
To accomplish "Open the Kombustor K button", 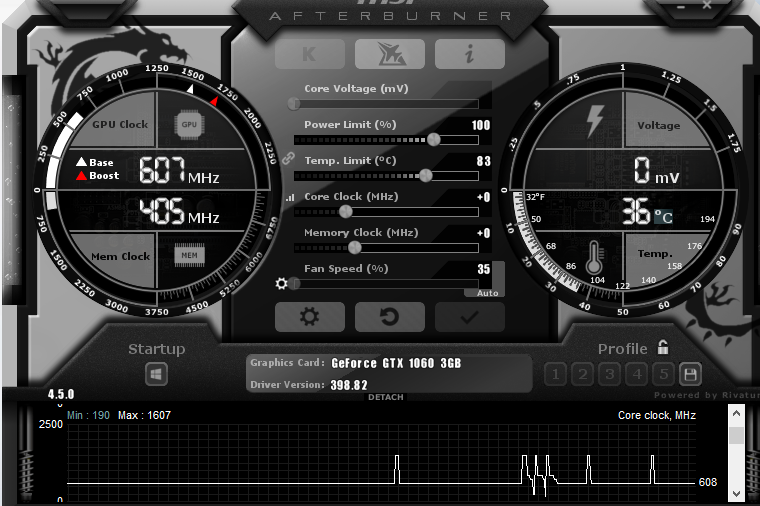I will (x=310, y=54).
